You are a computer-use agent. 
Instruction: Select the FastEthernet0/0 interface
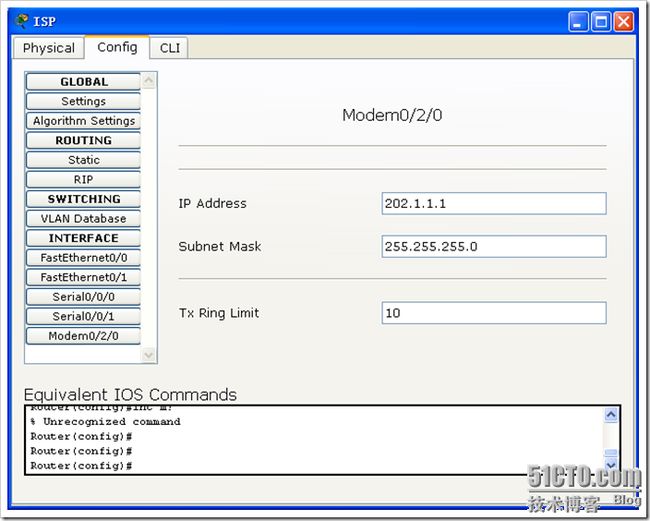click(x=83, y=257)
